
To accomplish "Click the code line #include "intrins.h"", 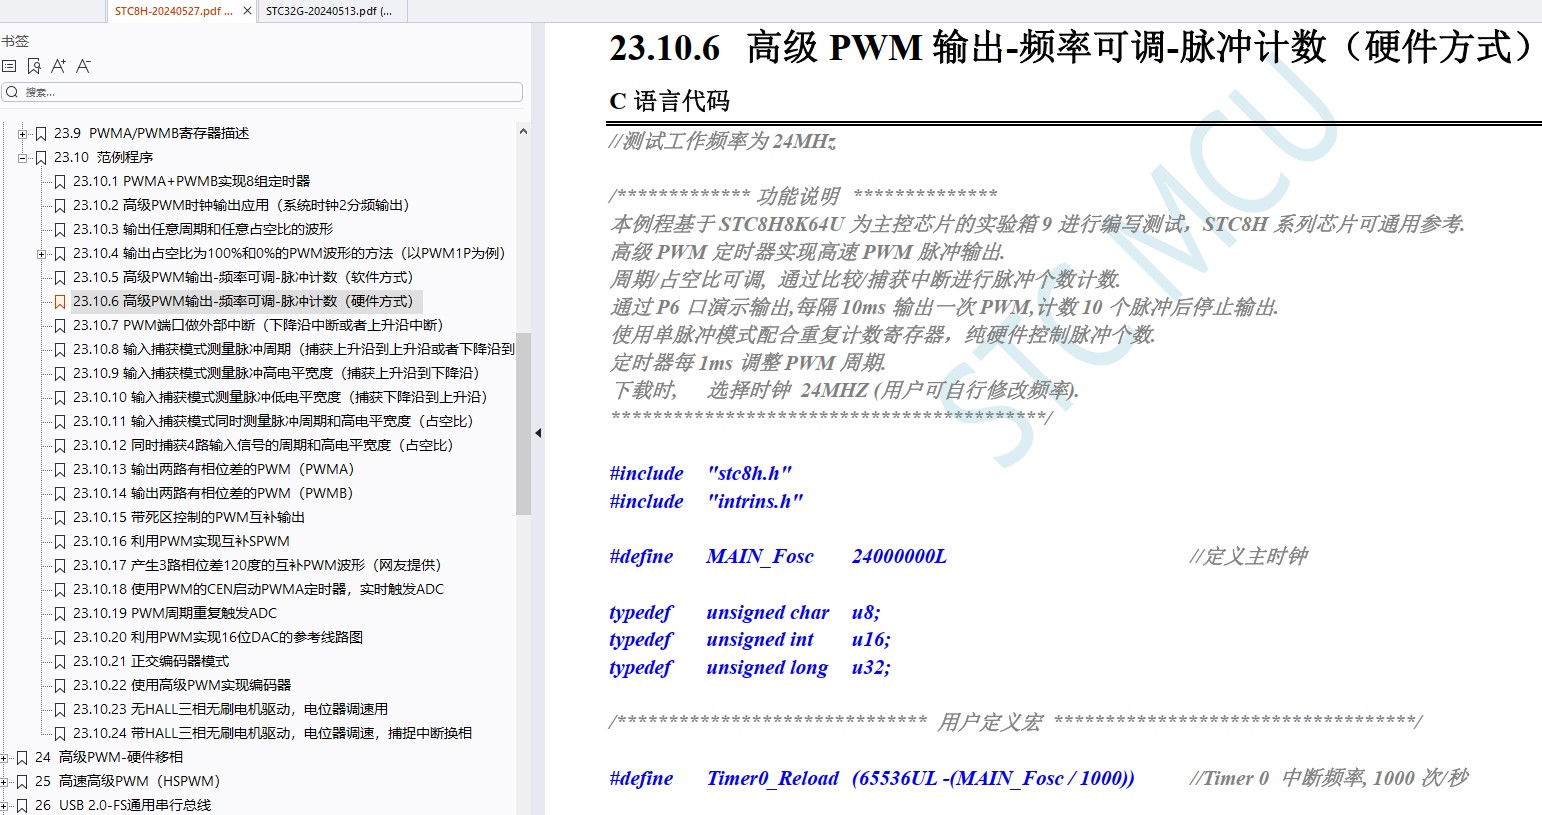I will pos(706,501).
